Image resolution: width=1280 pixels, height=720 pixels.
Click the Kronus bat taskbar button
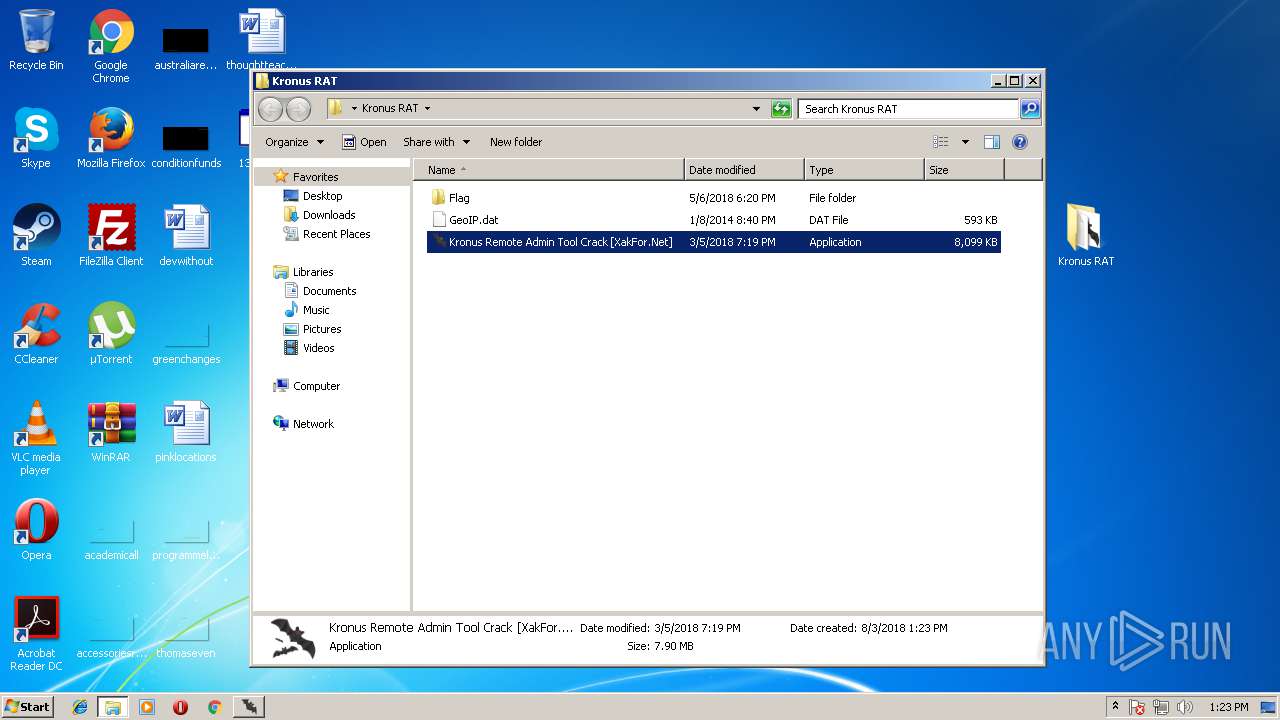click(248, 707)
